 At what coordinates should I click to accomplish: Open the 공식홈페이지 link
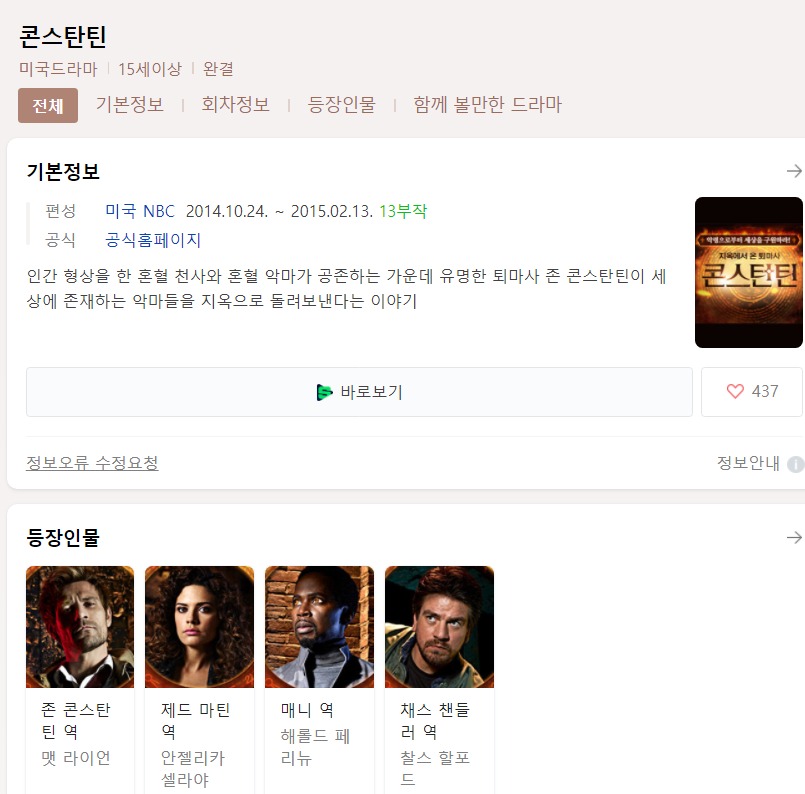[x=152, y=240]
